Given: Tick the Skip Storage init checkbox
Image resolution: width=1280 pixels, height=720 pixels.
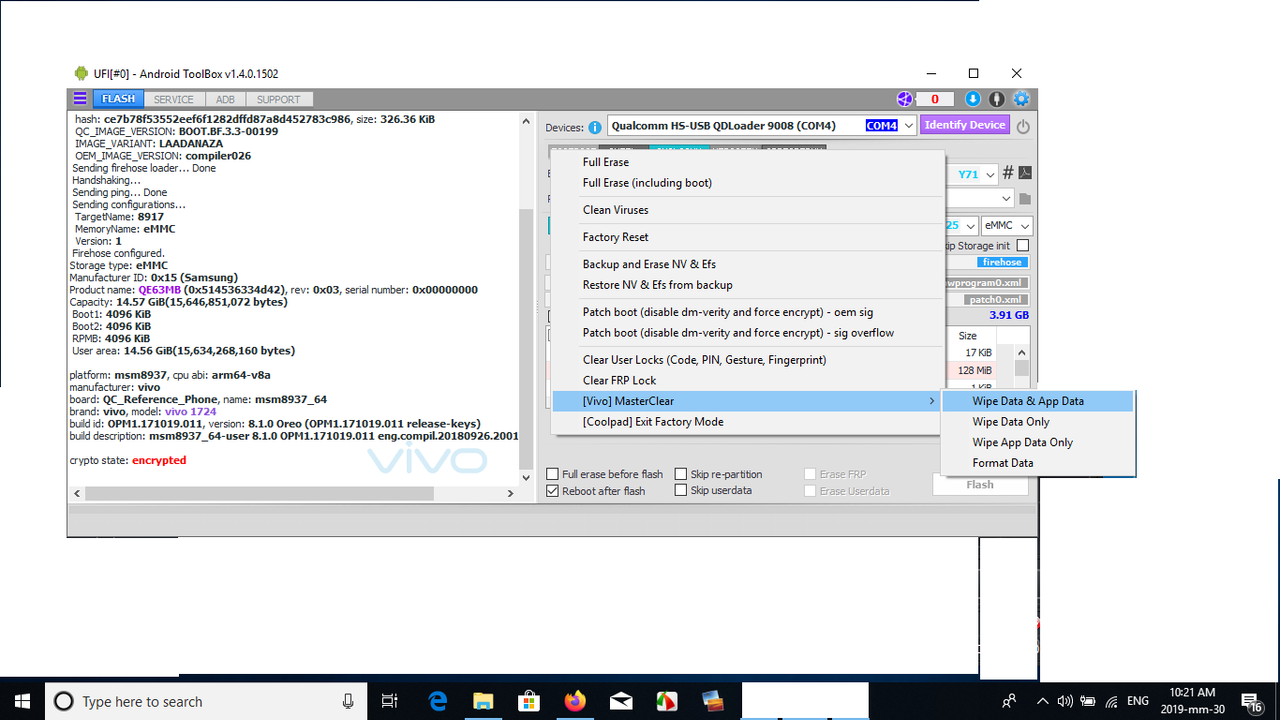Looking at the screenshot, I should [1022, 245].
